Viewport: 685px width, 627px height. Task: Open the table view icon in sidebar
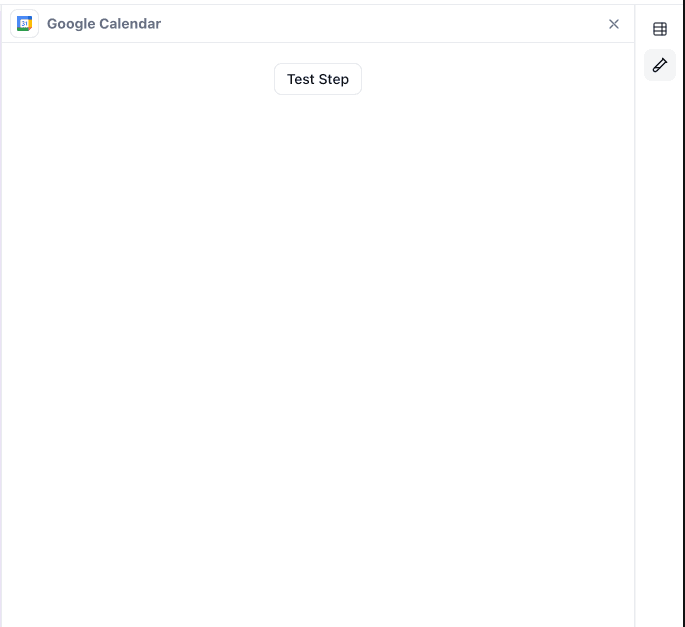click(659, 29)
